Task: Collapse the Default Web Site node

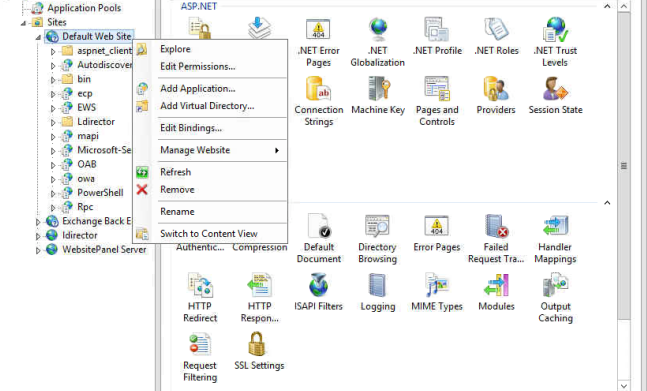Action: point(38,38)
